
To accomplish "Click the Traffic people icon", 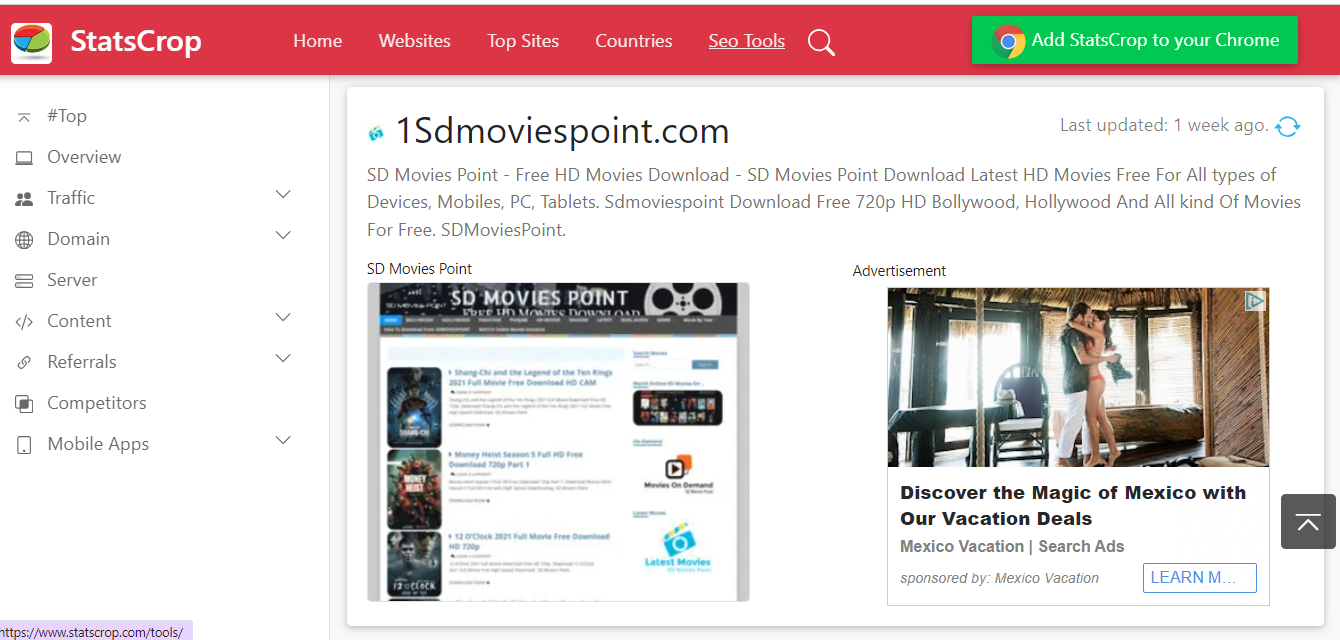I will 24,199.
